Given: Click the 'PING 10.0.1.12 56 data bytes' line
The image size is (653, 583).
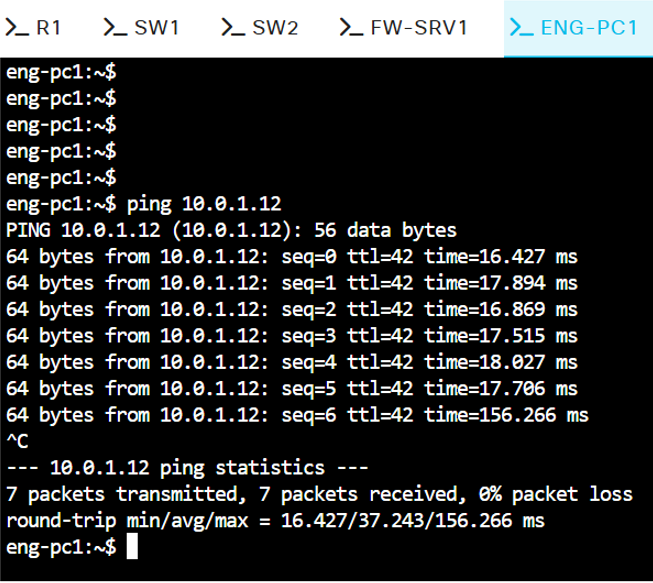Looking at the screenshot, I should coord(231,230).
